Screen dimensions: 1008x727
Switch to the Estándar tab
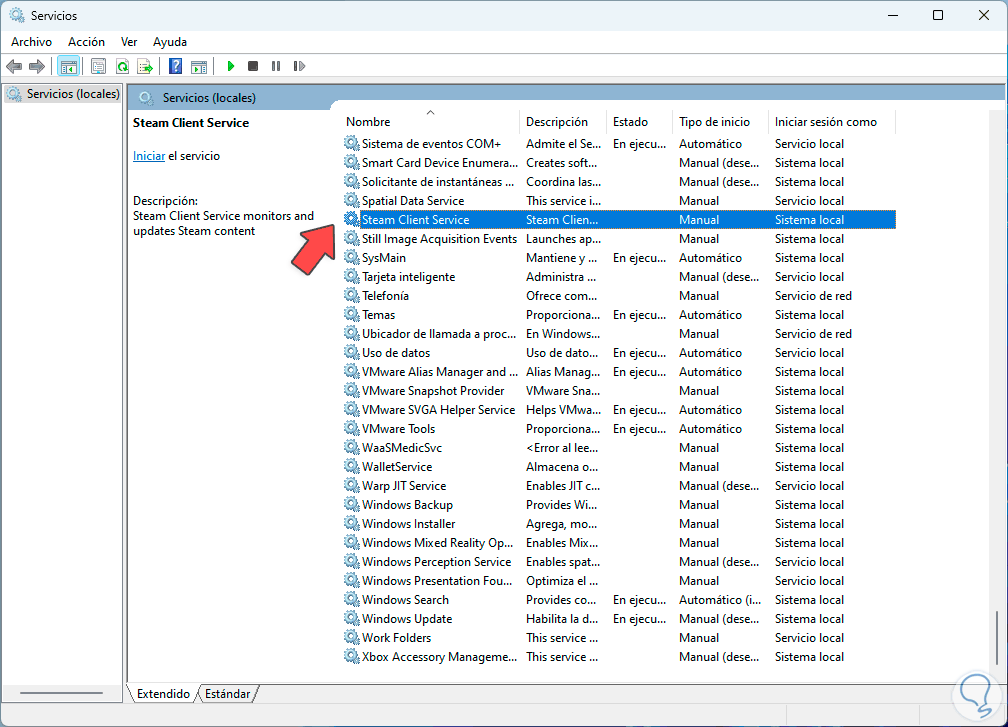pyautogui.click(x=228, y=694)
